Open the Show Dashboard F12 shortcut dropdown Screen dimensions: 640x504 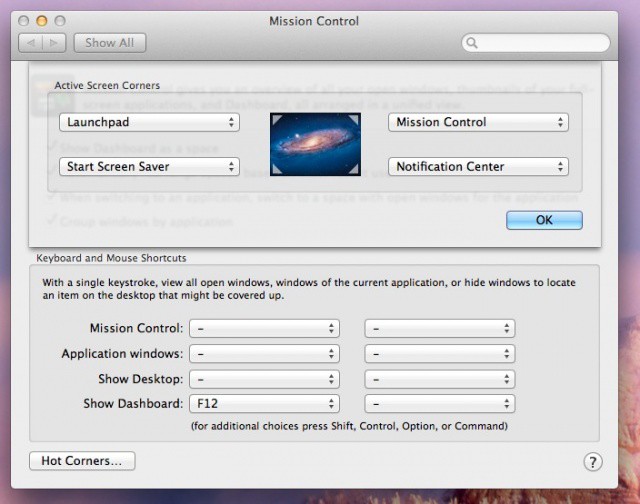tap(264, 404)
